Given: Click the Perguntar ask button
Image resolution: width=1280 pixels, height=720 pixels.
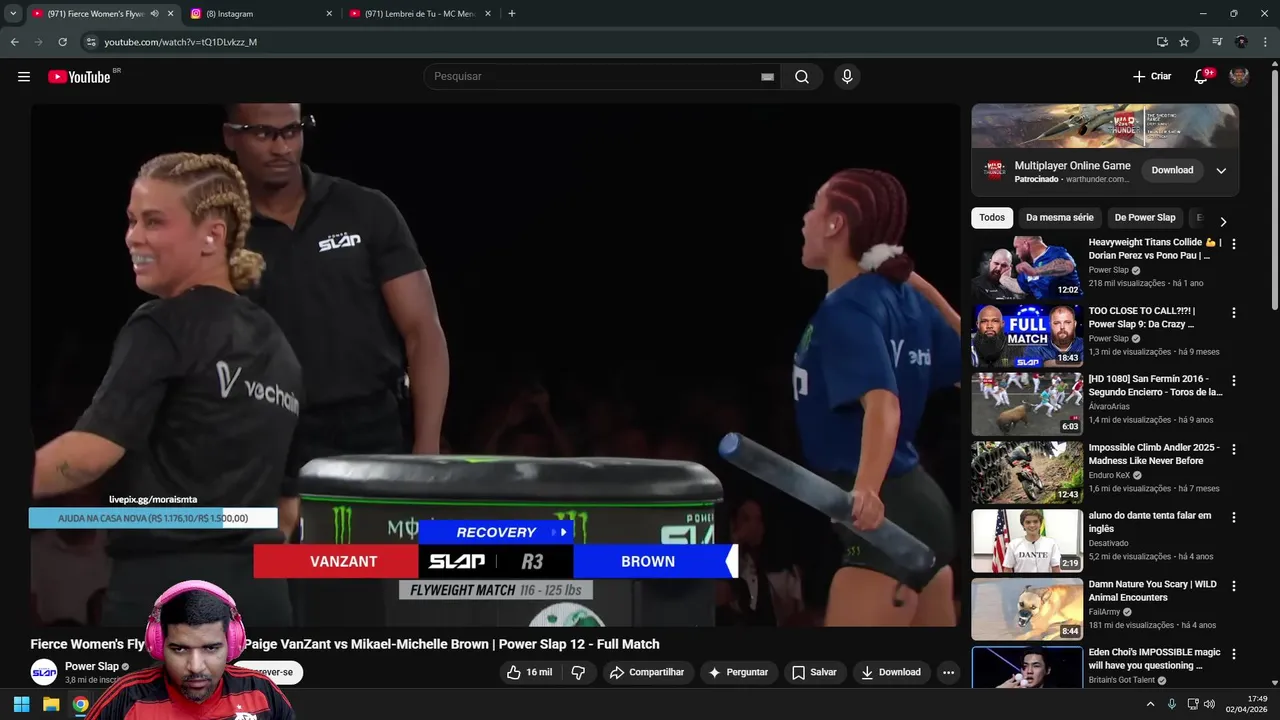Looking at the screenshot, I should click(738, 673).
